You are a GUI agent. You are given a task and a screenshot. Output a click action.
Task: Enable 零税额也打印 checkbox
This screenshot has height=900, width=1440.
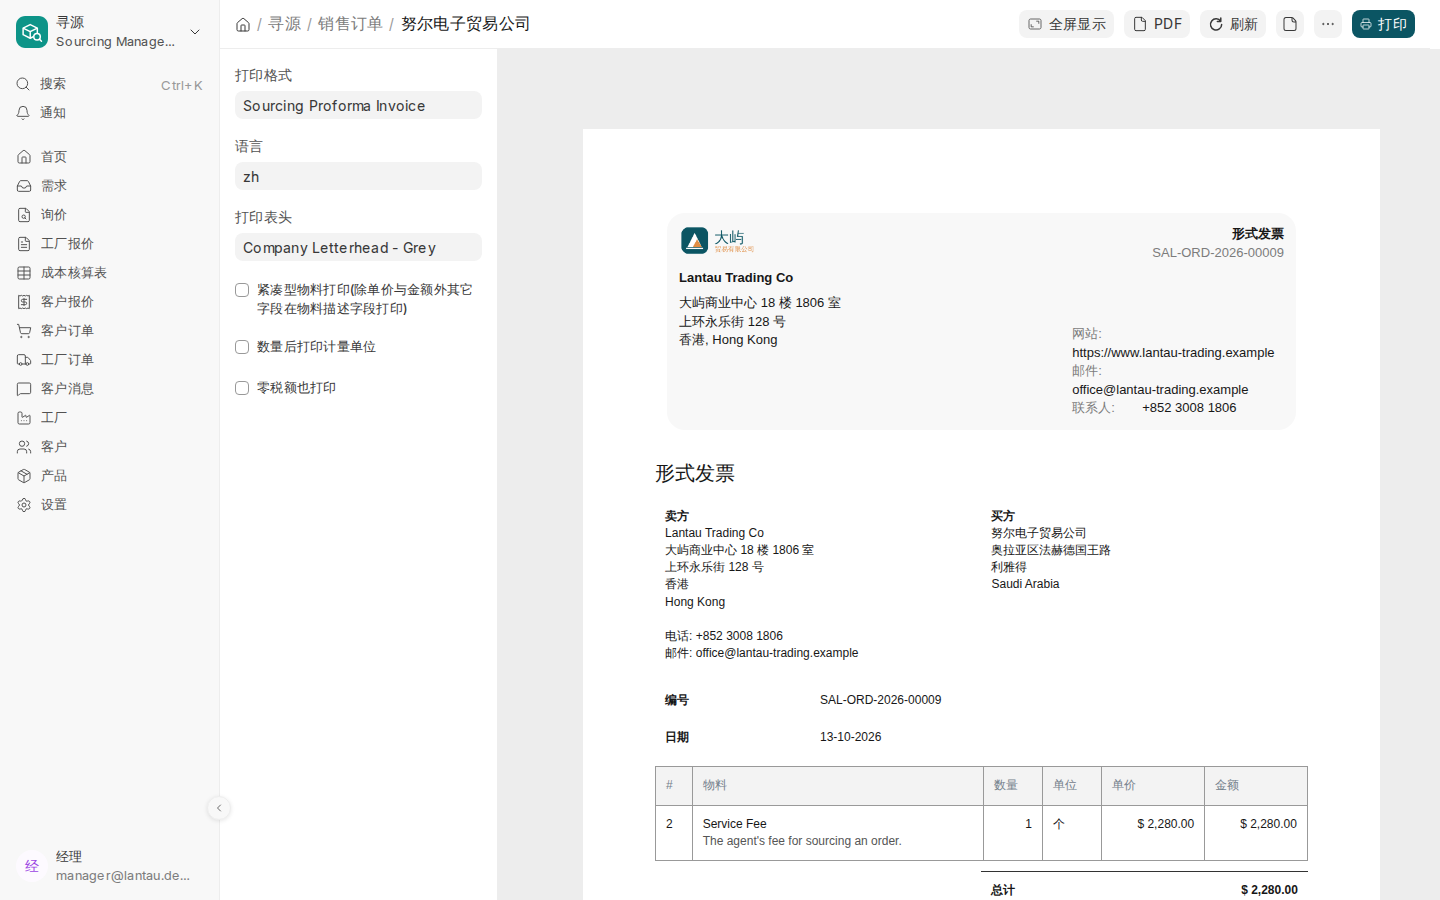tap(242, 388)
